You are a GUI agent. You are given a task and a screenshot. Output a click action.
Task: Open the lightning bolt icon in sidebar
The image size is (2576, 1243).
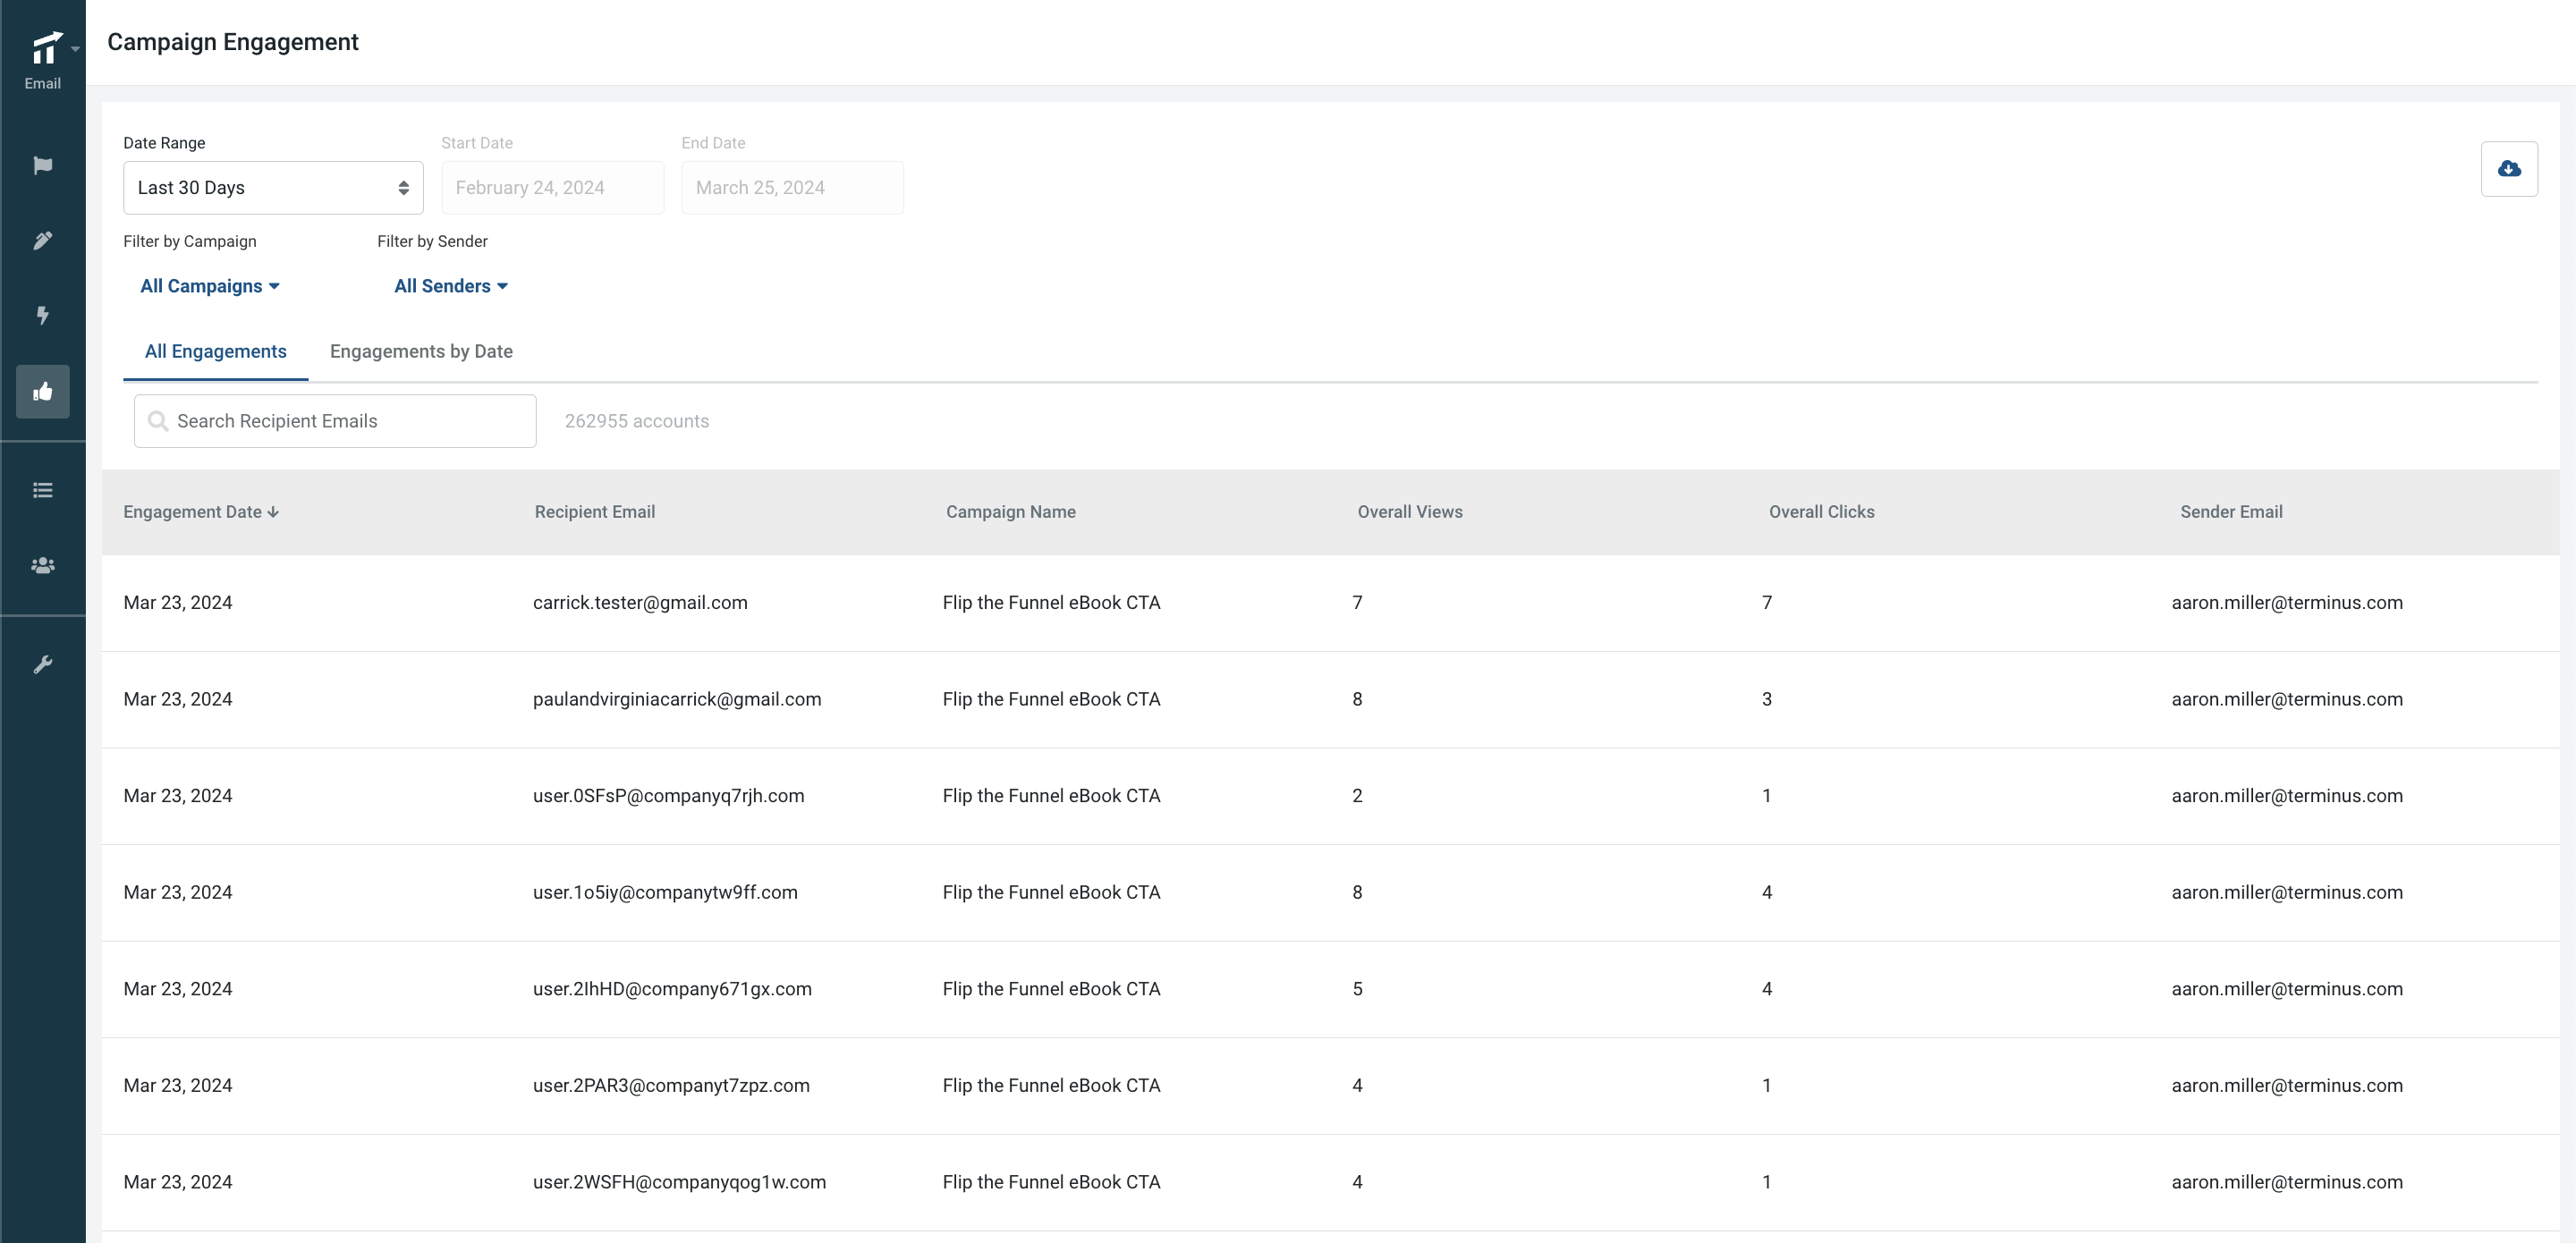[43, 315]
